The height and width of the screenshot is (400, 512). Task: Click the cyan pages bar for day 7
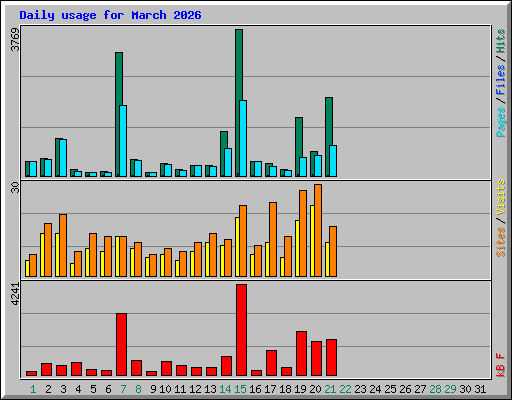pos(123,141)
